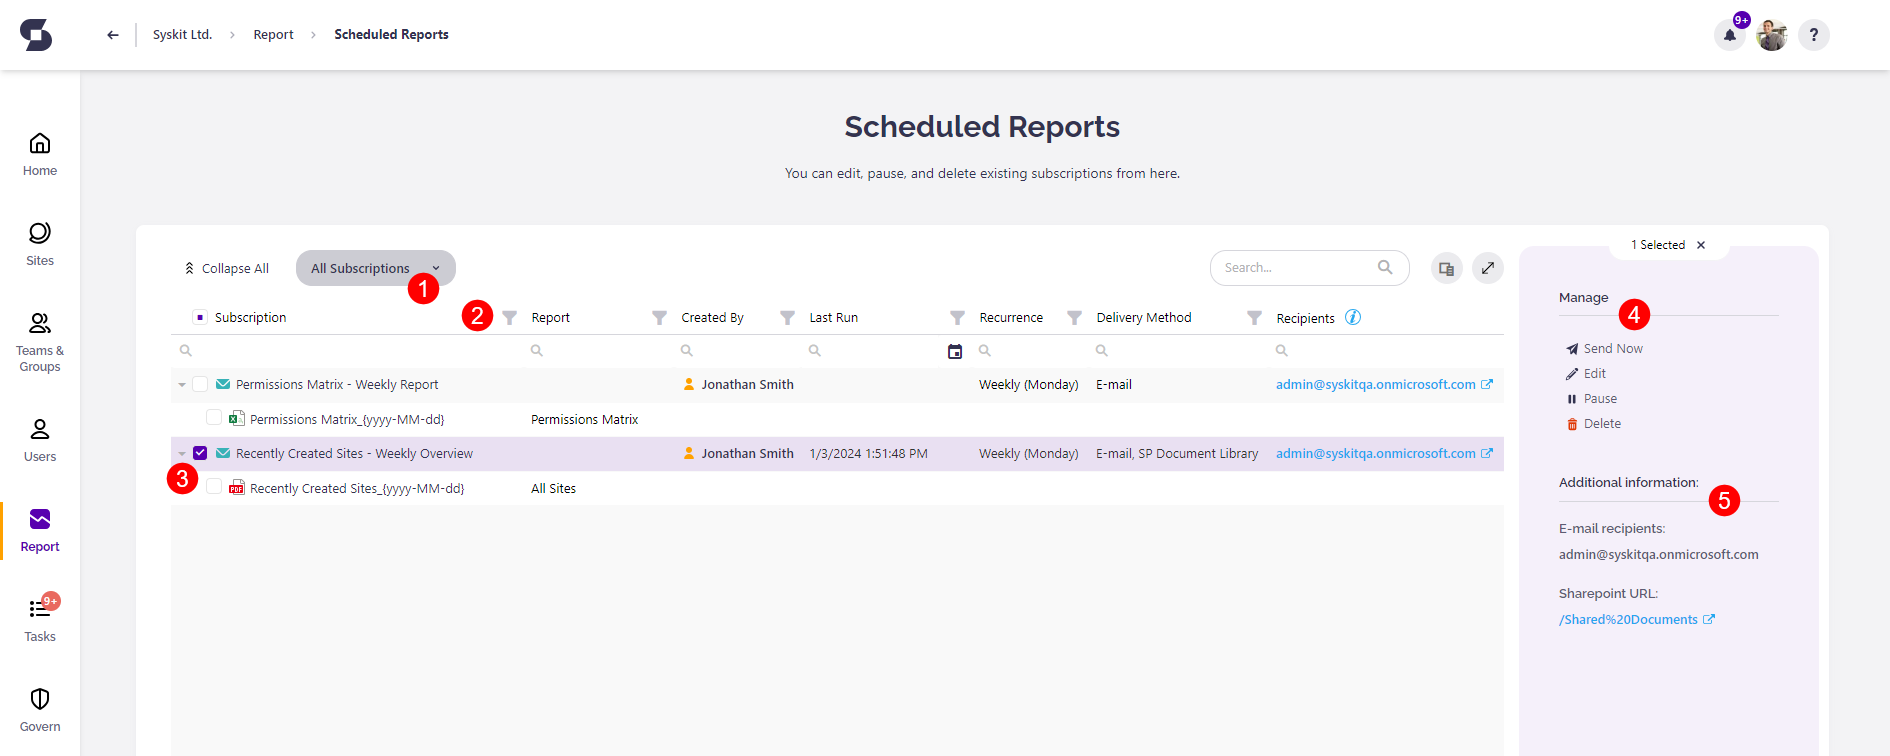Collapse the Permissions Matrix - Weekly Report row
The height and width of the screenshot is (756, 1890).
pyautogui.click(x=182, y=385)
